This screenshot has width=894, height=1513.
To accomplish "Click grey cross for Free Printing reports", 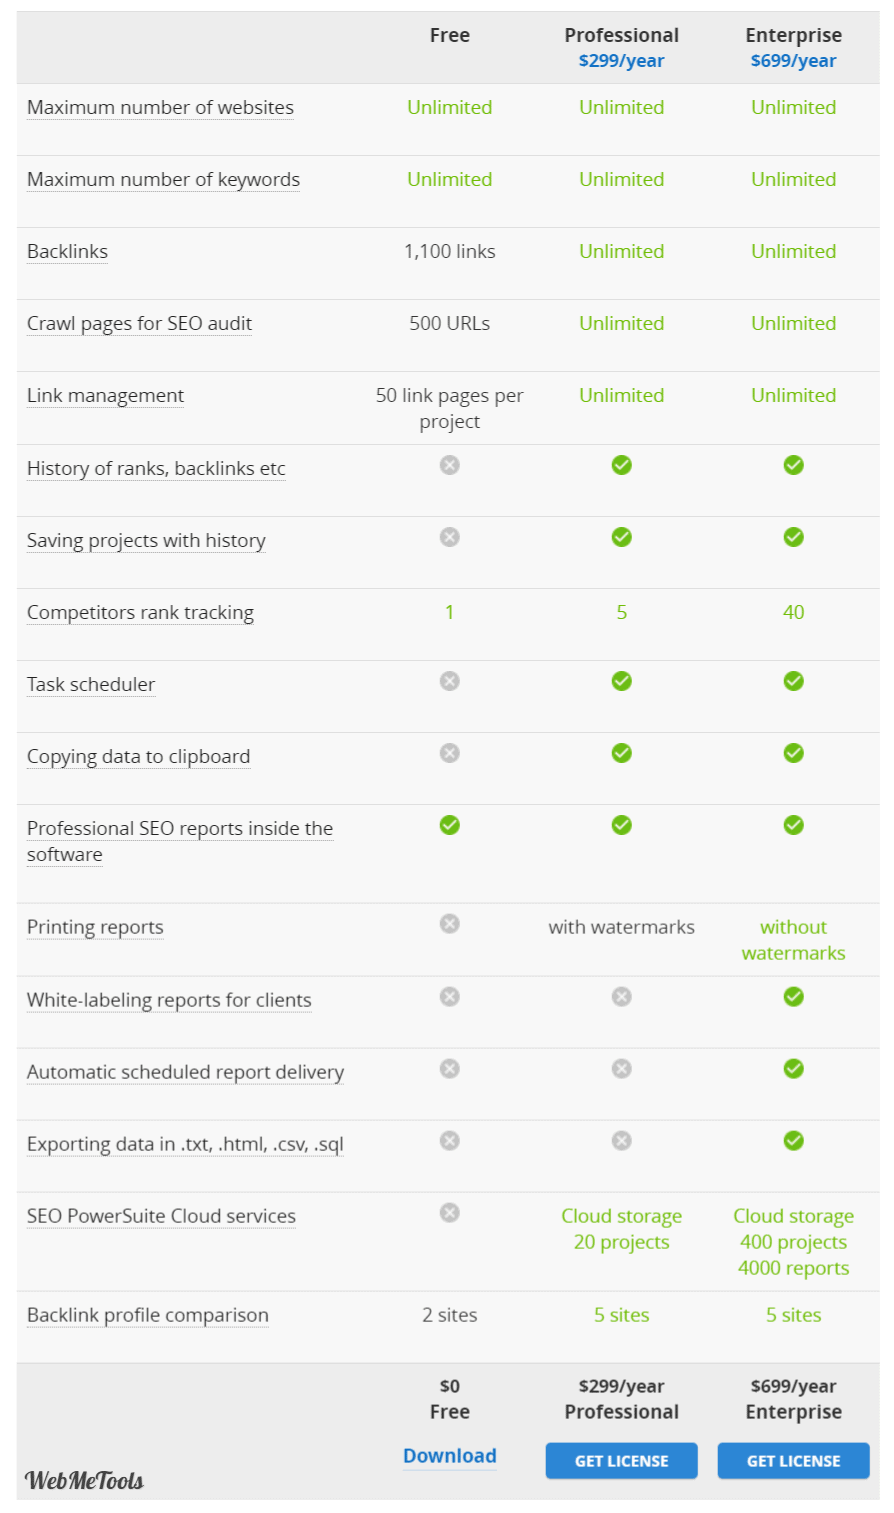I will tap(450, 924).
